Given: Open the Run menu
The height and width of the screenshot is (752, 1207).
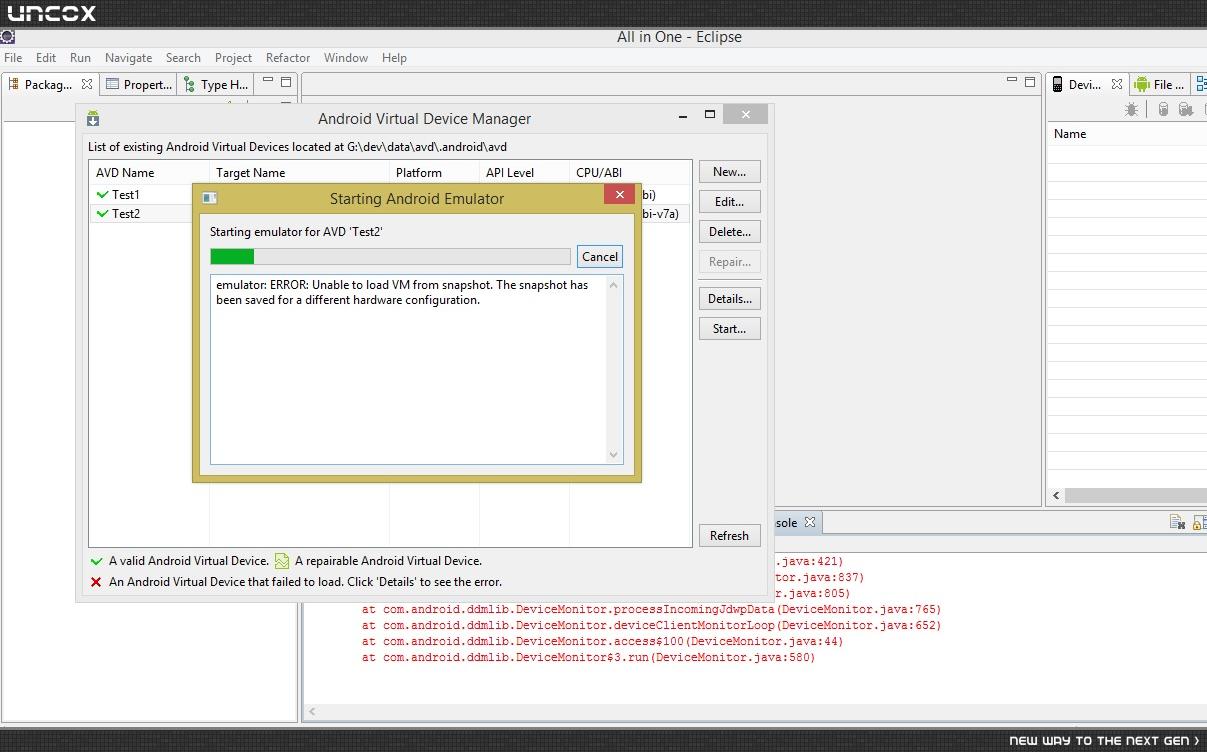Looking at the screenshot, I should (x=80, y=58).
